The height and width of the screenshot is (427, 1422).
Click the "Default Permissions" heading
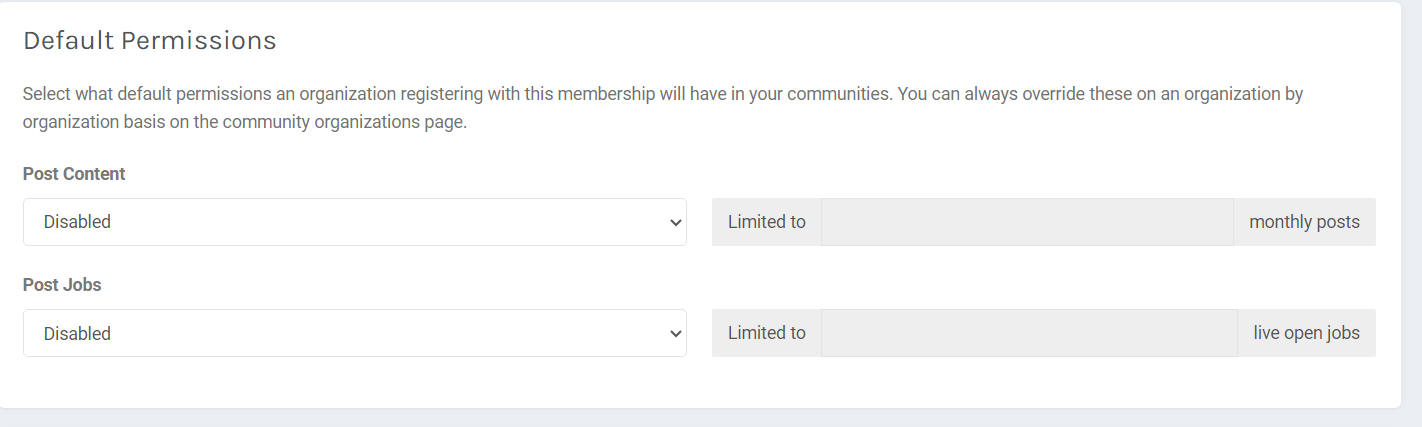[150, 41]
